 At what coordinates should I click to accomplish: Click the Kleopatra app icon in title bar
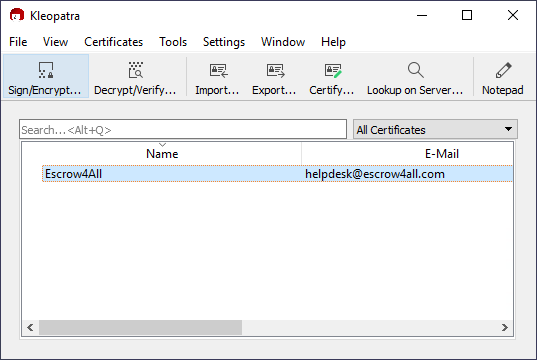pyautogui.click(x=17, y=15)
